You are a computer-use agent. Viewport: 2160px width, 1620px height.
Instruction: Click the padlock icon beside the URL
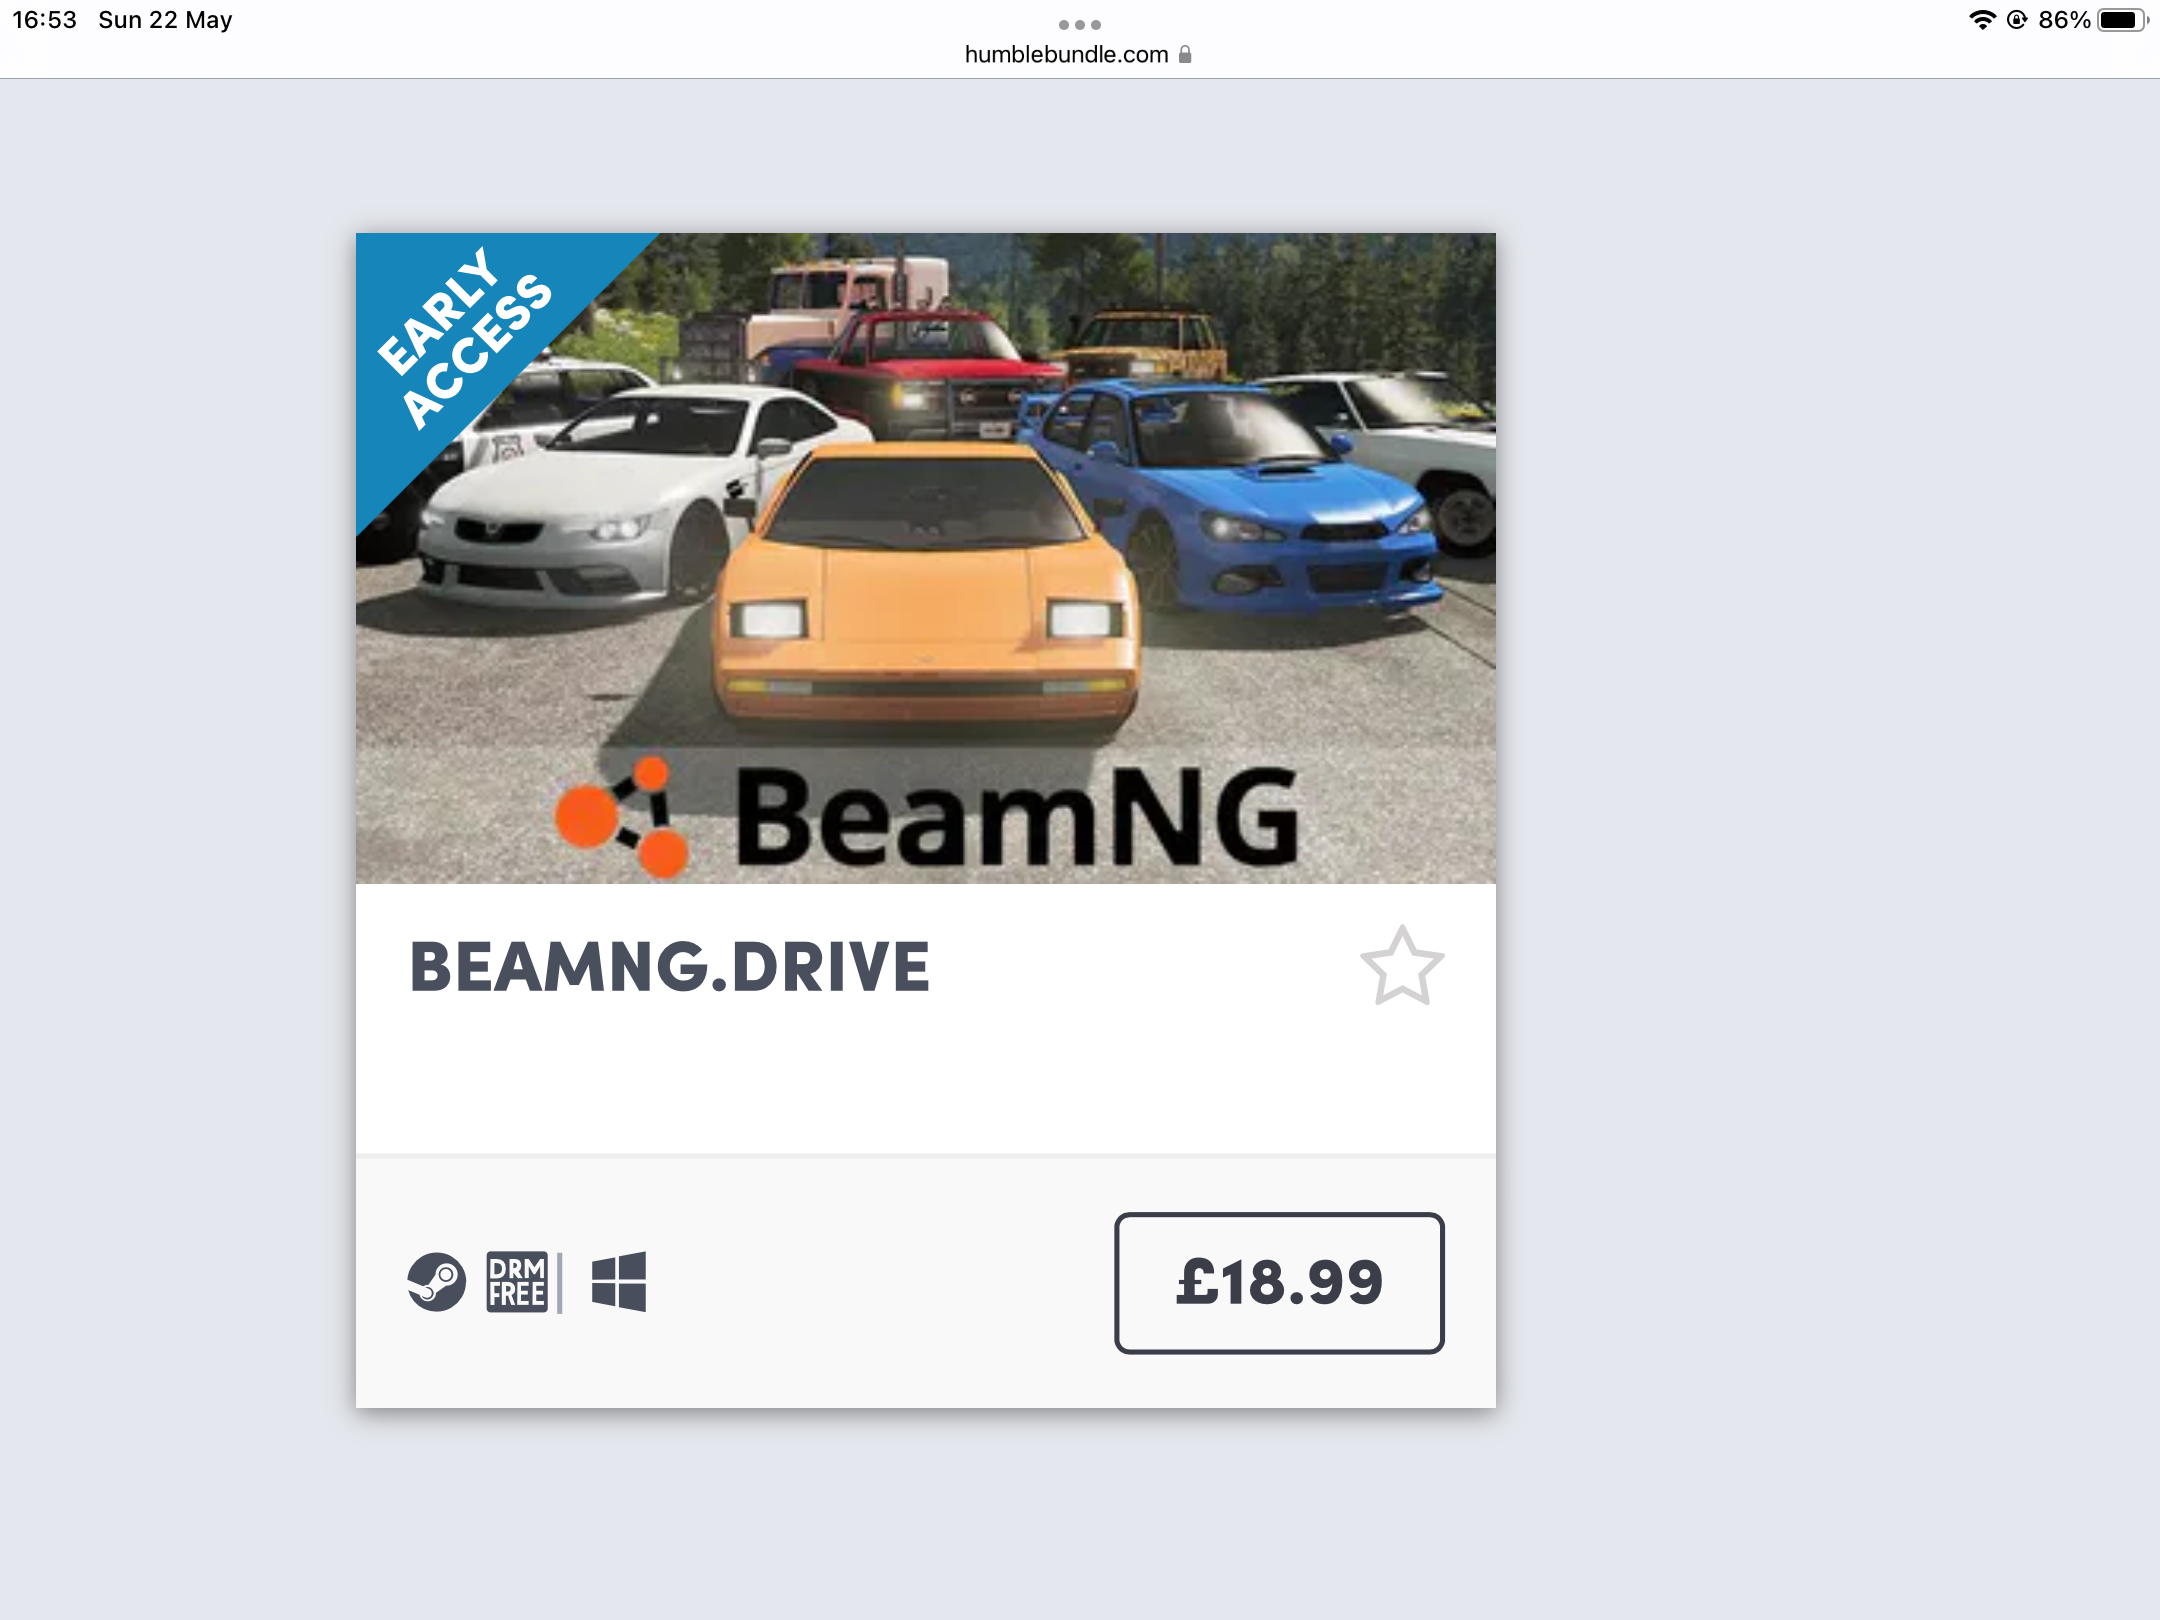(1185, 54)
